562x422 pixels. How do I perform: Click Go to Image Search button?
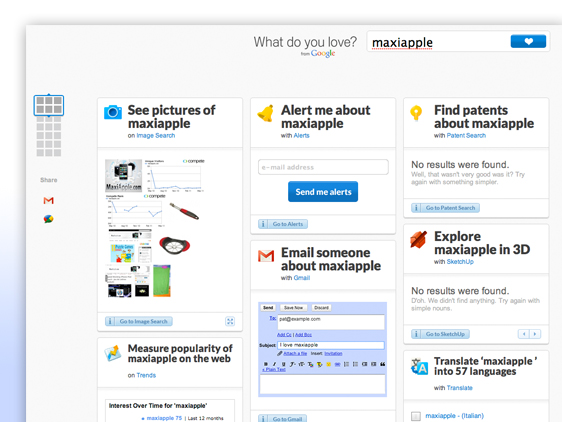coord(139,321)
